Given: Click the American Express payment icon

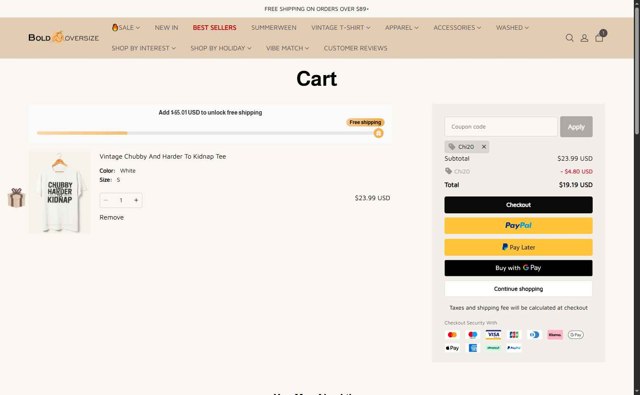Looking at the screenshot, I should (473, 348).
